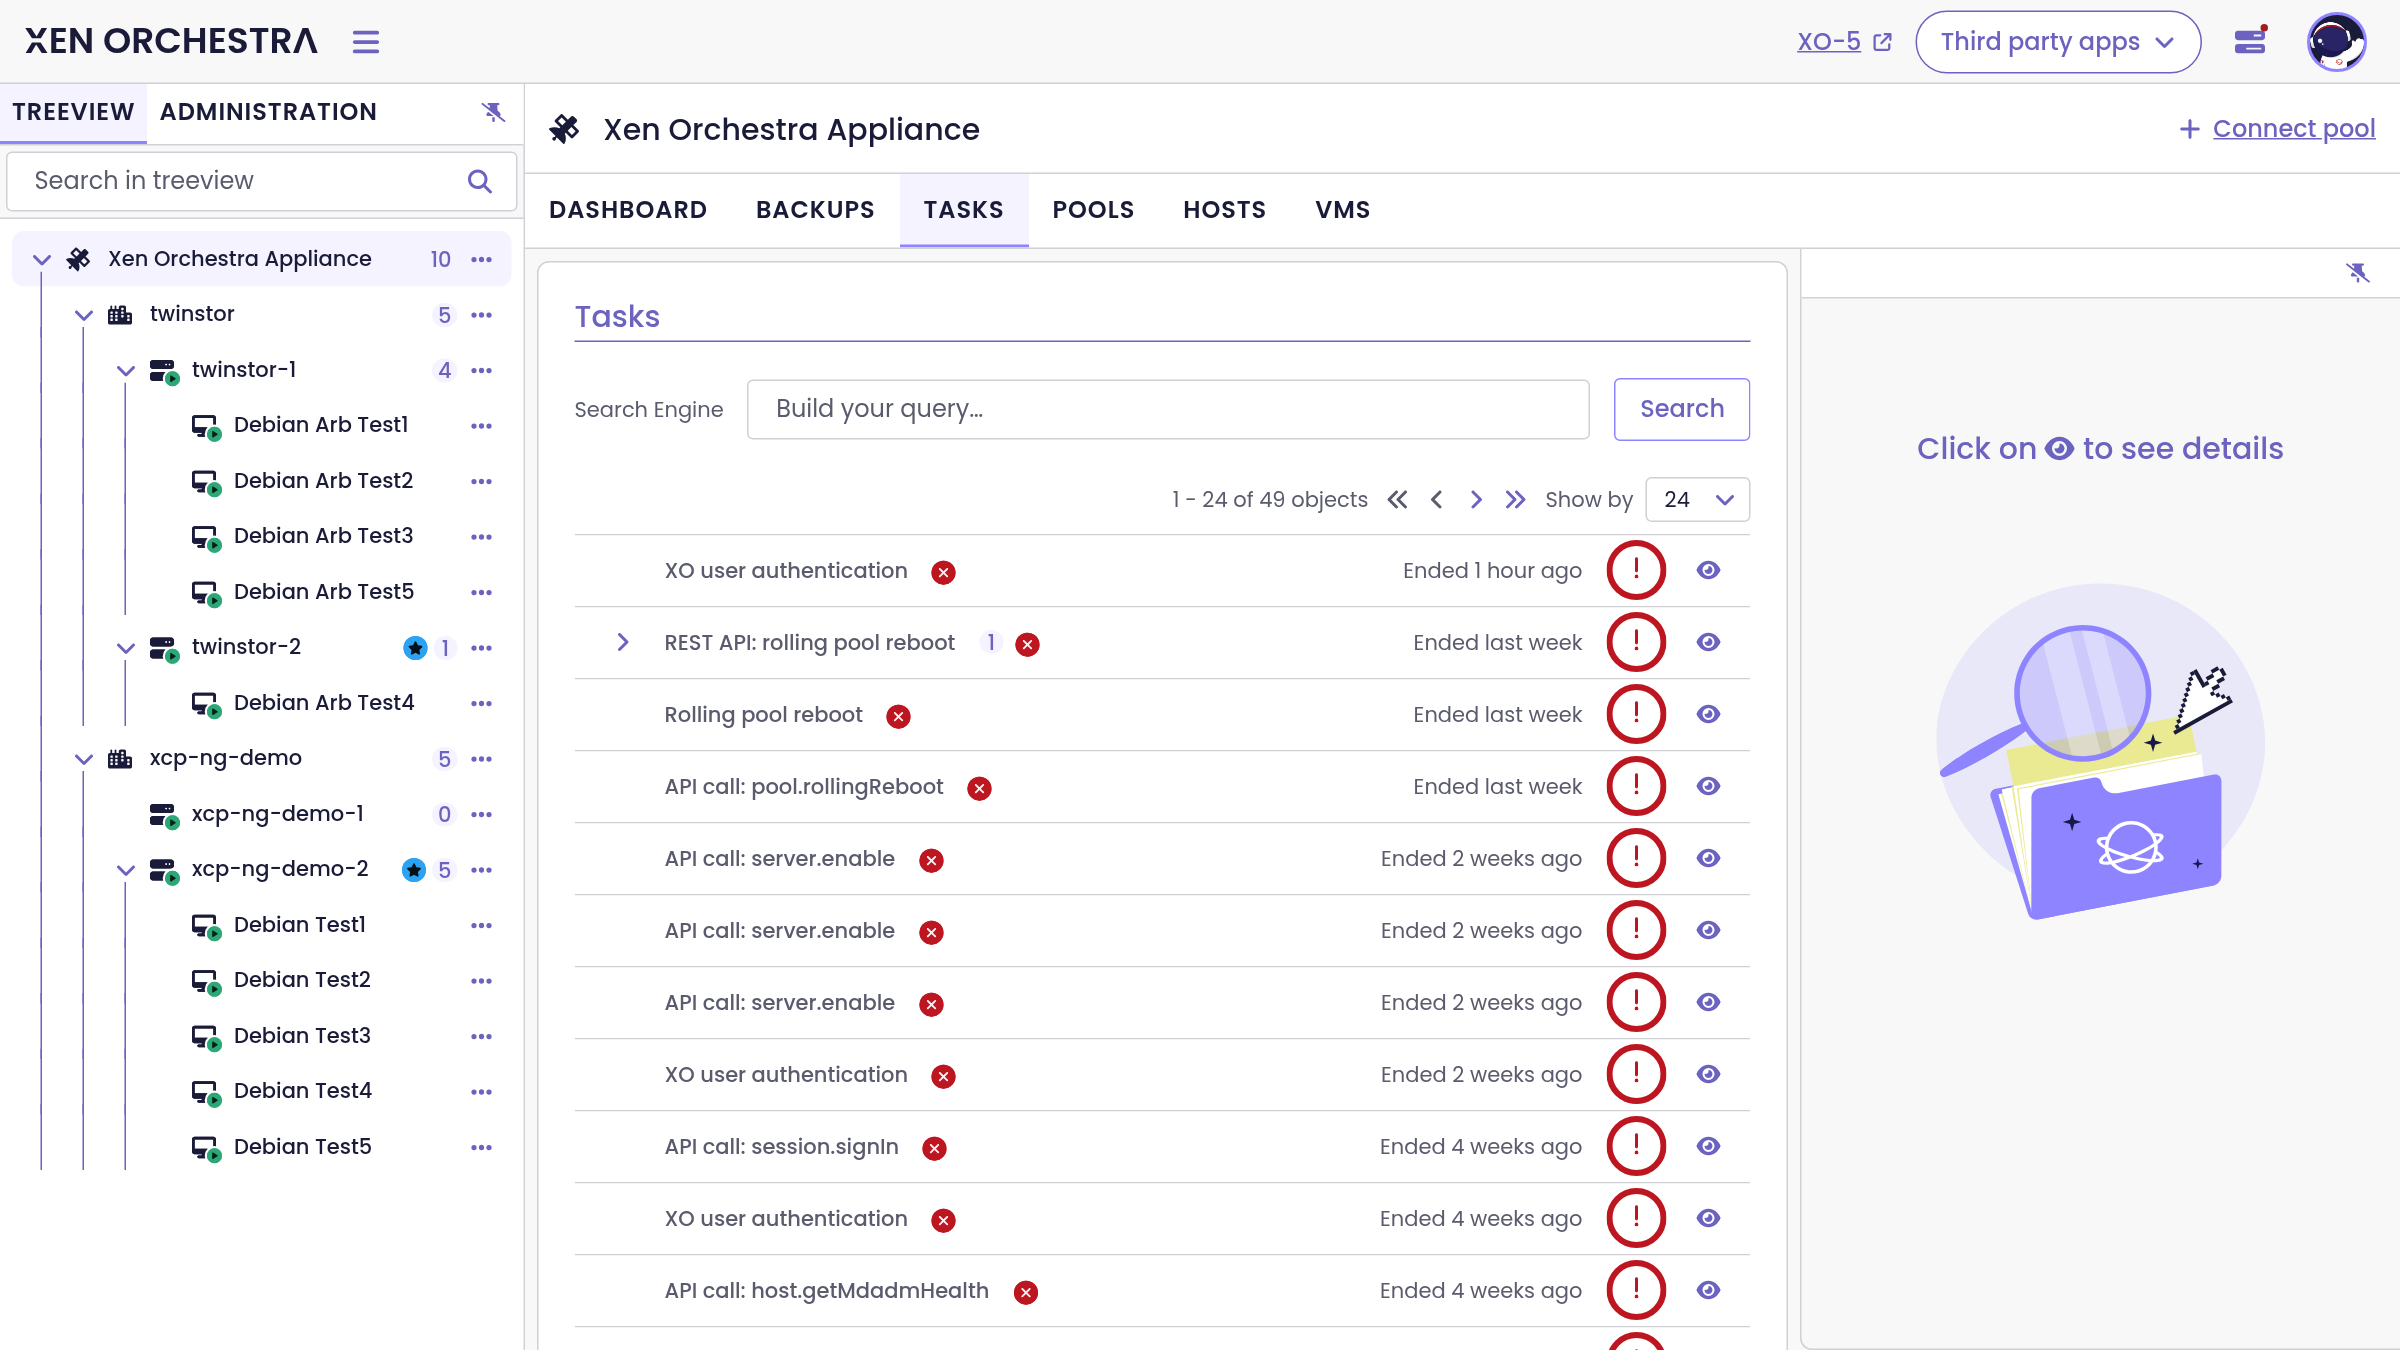View details of XO user authentication 2 weeks ago
Screen dimensions: 2400x1350
coord(1708,1074)
